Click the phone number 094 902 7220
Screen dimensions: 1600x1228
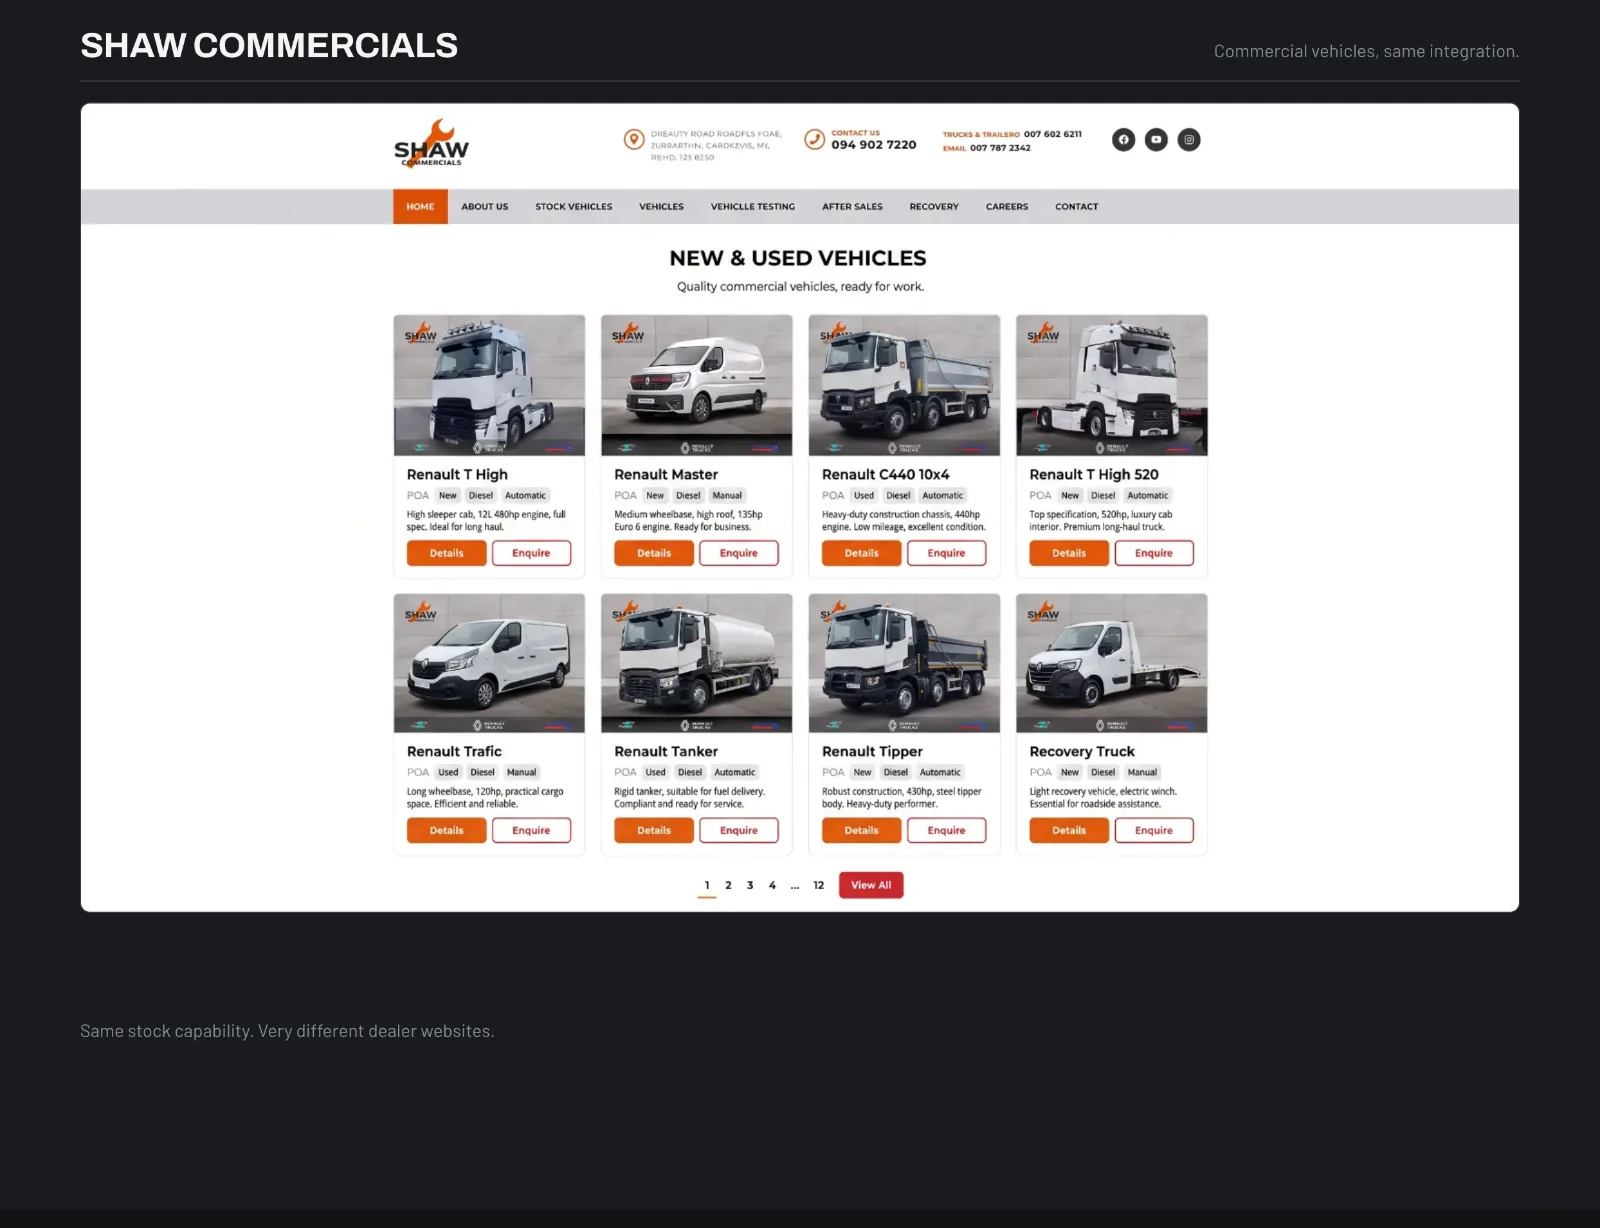tap(874, 145)
